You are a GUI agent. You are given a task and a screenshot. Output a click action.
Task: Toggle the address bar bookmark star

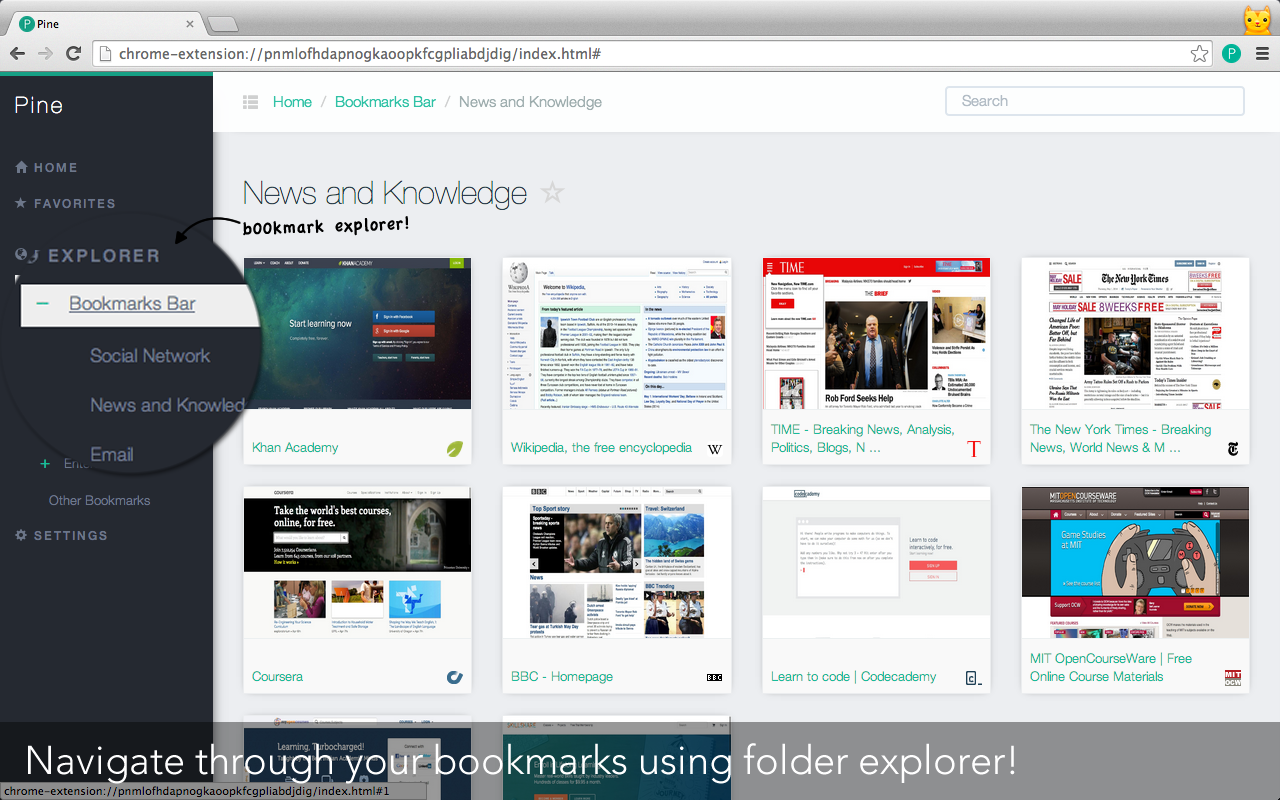(x=1199, y=53)
